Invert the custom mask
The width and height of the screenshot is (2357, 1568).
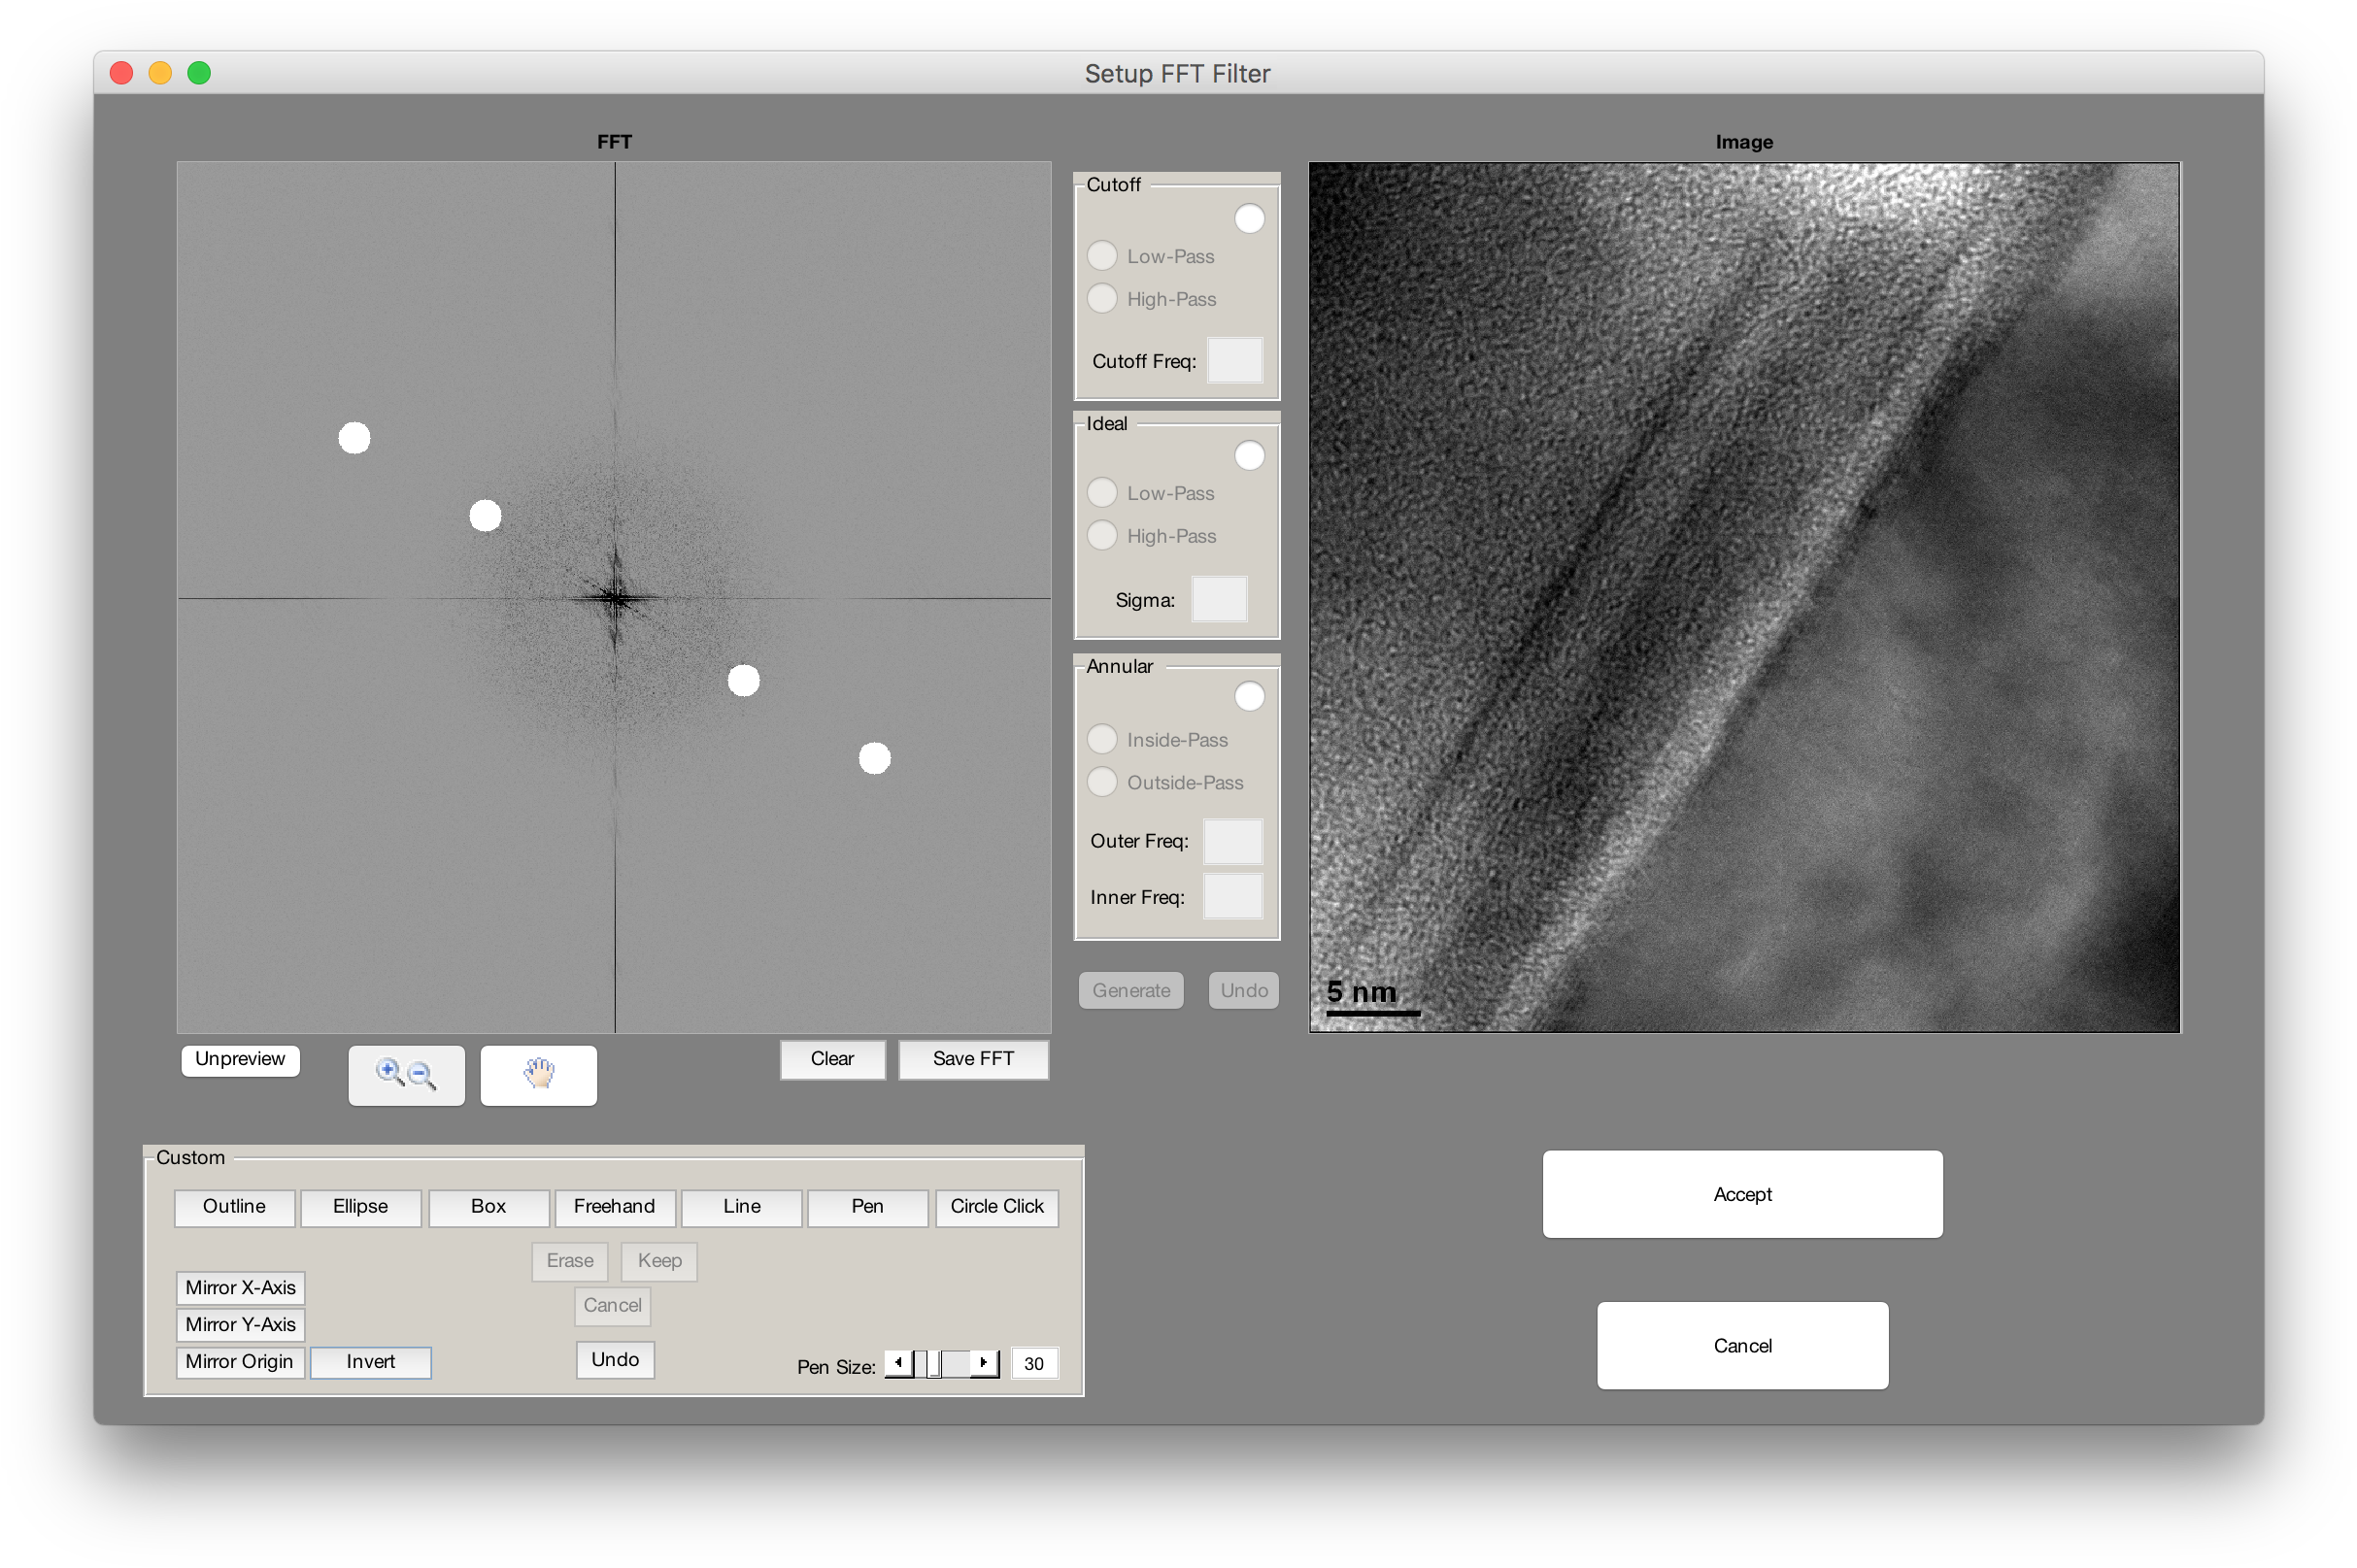(x=370, y=1362)
